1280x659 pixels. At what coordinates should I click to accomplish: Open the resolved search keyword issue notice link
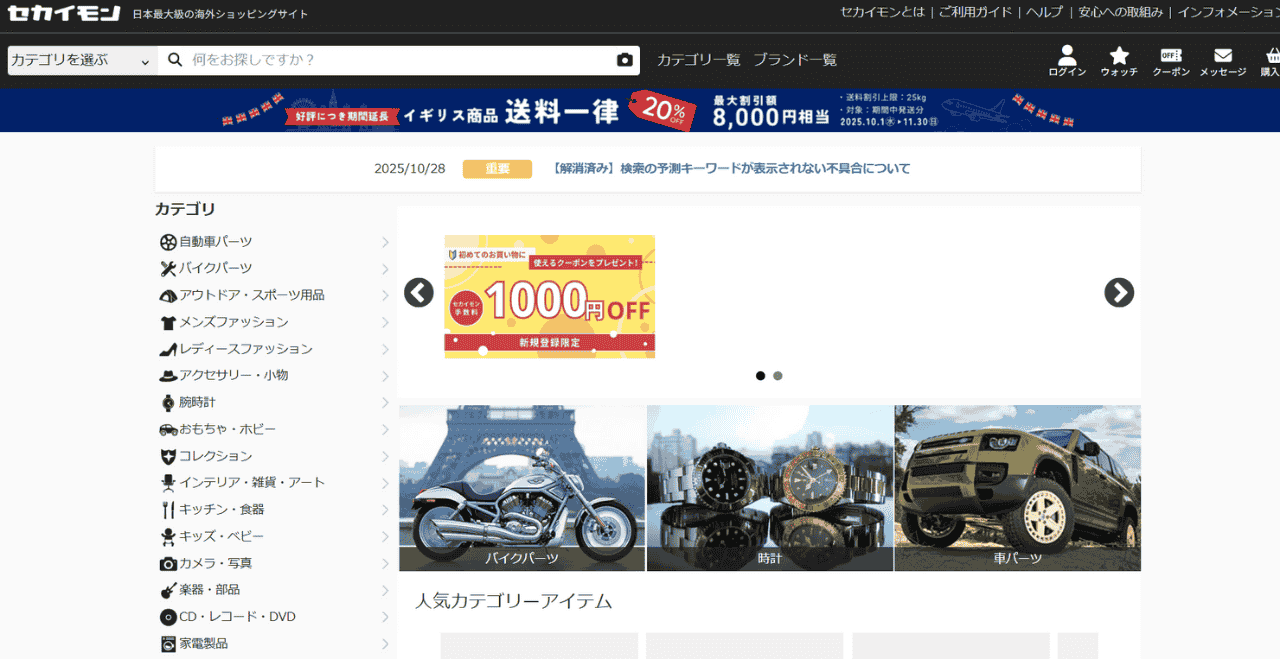coord(731,169)
